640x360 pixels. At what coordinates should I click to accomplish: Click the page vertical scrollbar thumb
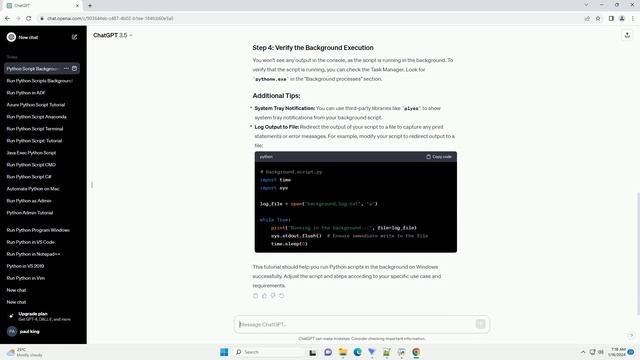[638, 253]
